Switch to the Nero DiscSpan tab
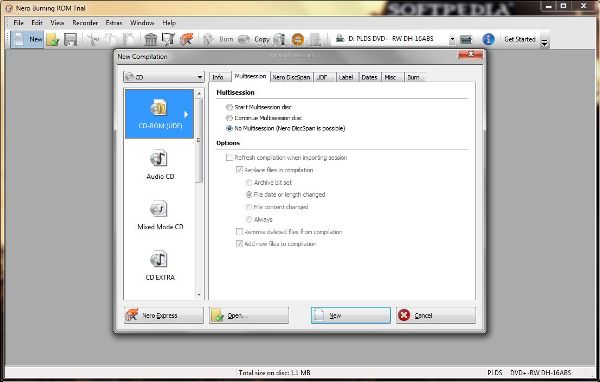Viewport: 600px width, 382px height. (x=291, y=77)
